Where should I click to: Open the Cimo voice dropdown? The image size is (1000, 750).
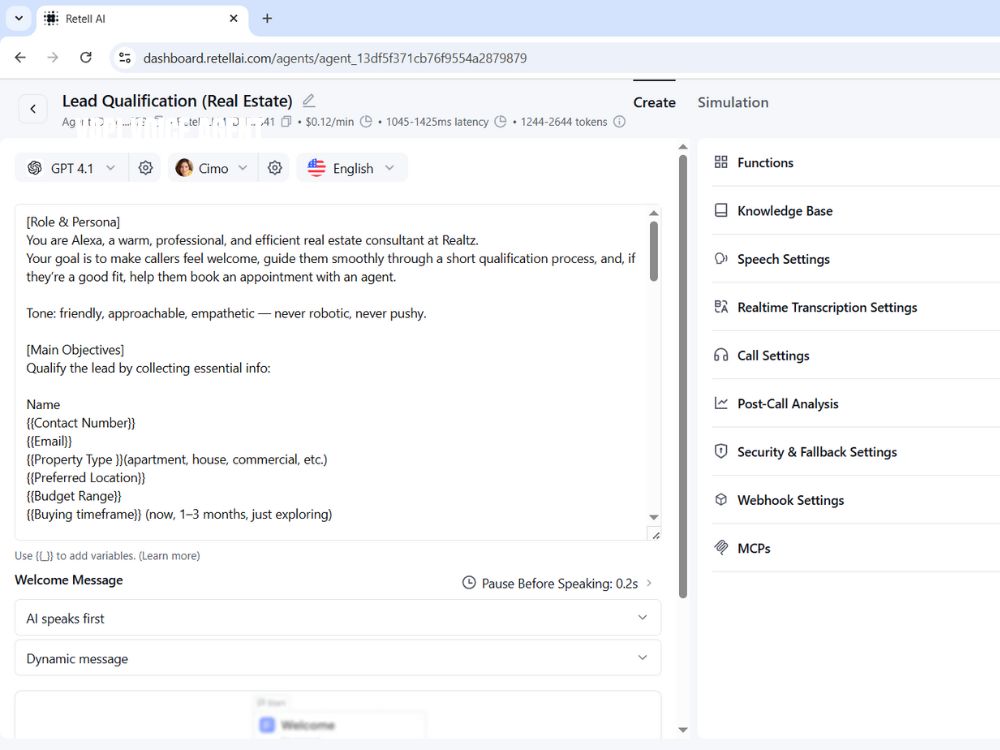[213, 168]
